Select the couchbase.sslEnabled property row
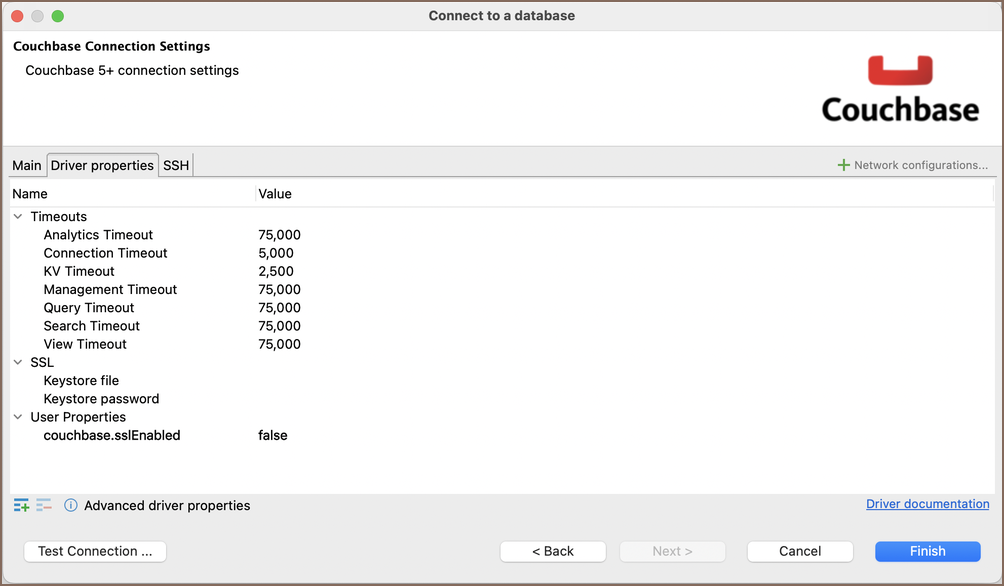 coord(112,435)
